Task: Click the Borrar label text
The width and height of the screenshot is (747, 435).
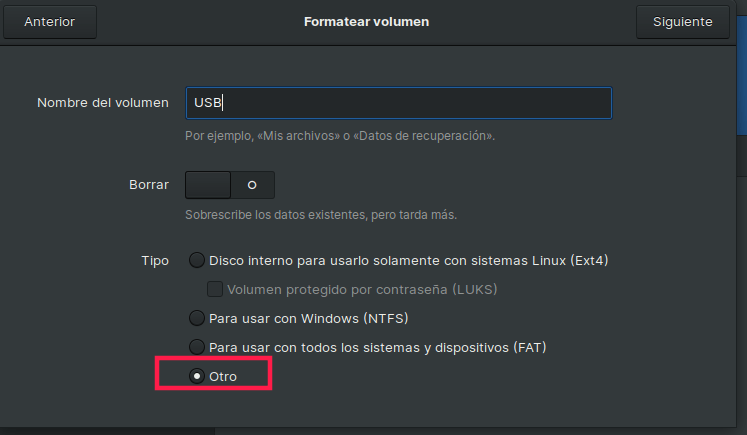Action: point(149,185)
